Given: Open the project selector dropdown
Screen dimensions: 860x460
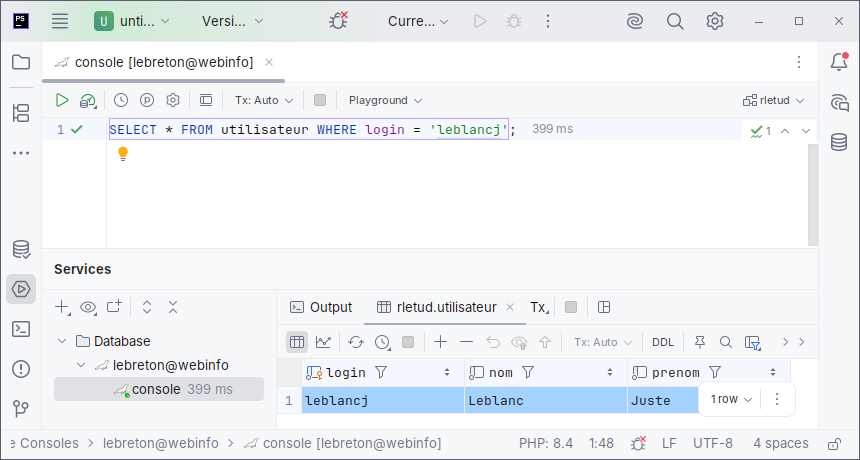Looking at the screenshot, I should tap(132, 21).
